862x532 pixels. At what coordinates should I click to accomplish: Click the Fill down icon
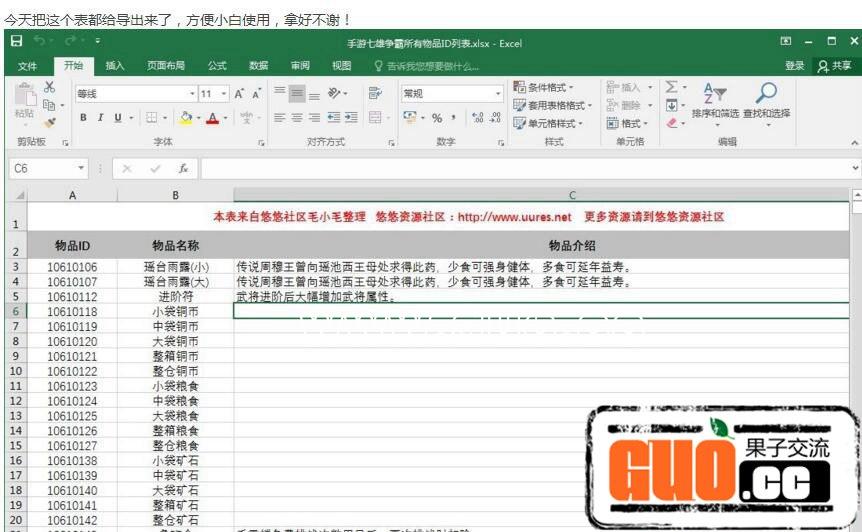[671, 105]
